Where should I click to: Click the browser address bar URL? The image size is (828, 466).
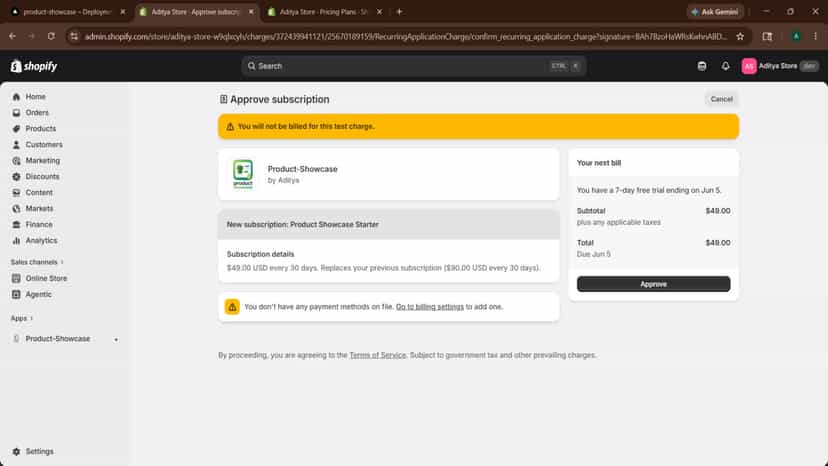405,36
